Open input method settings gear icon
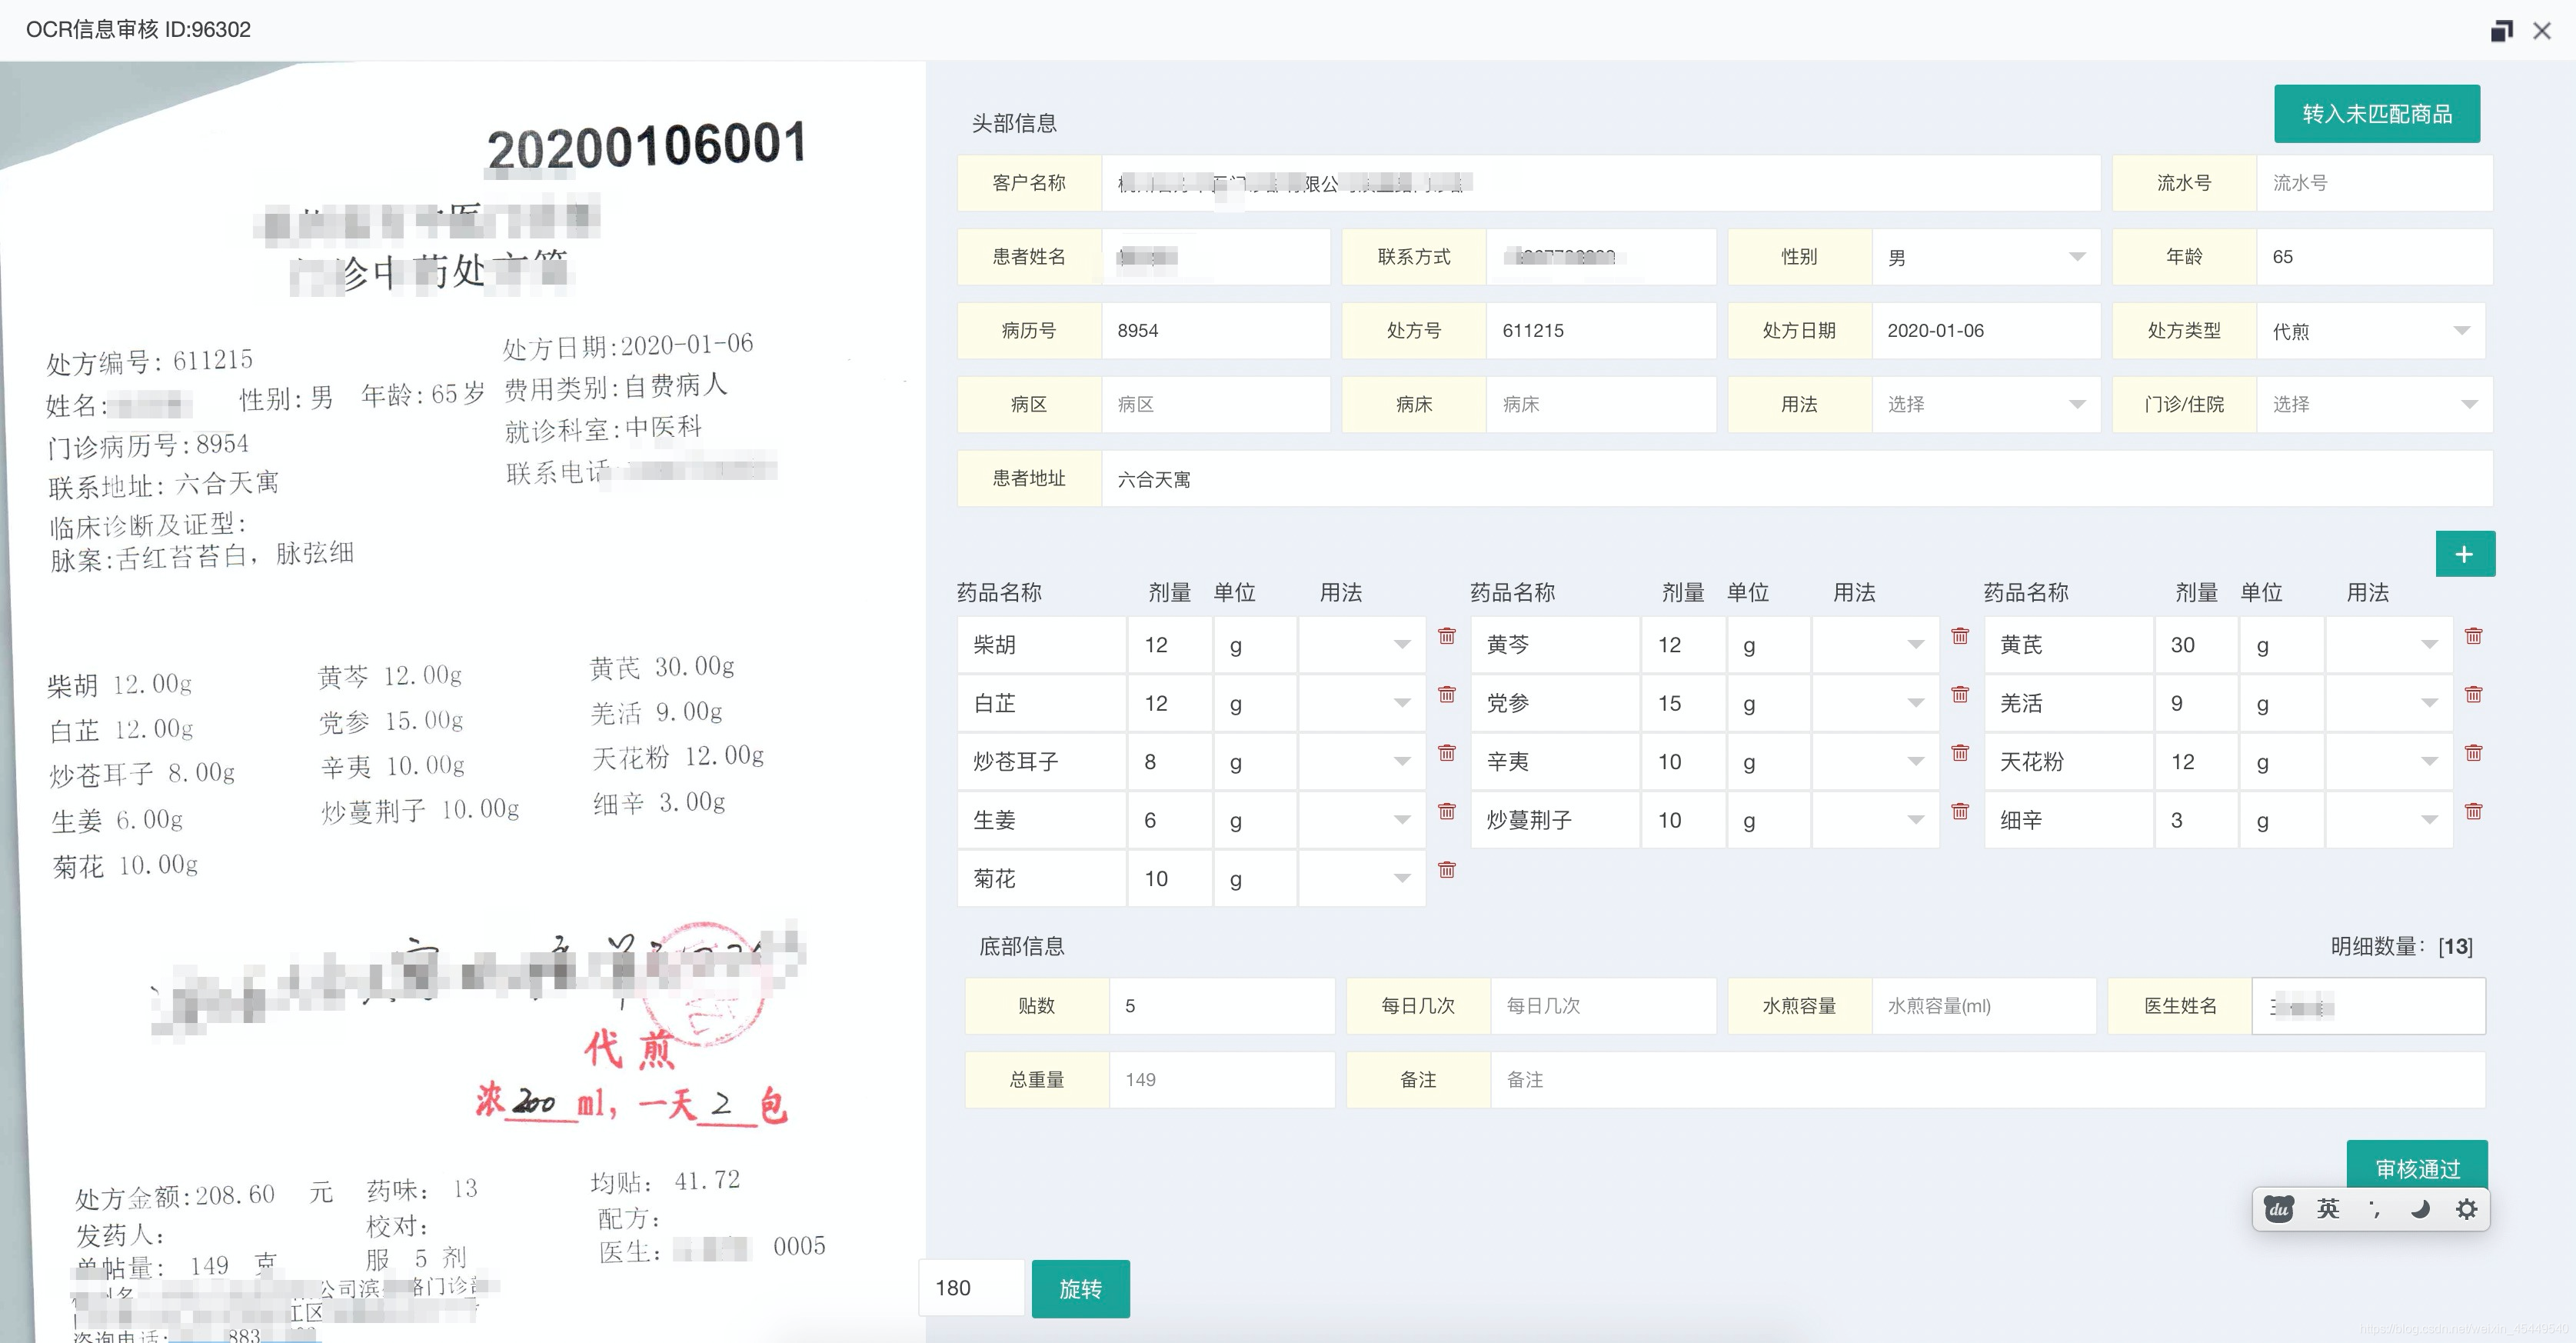2576x1343 pixels. 2466,1209
